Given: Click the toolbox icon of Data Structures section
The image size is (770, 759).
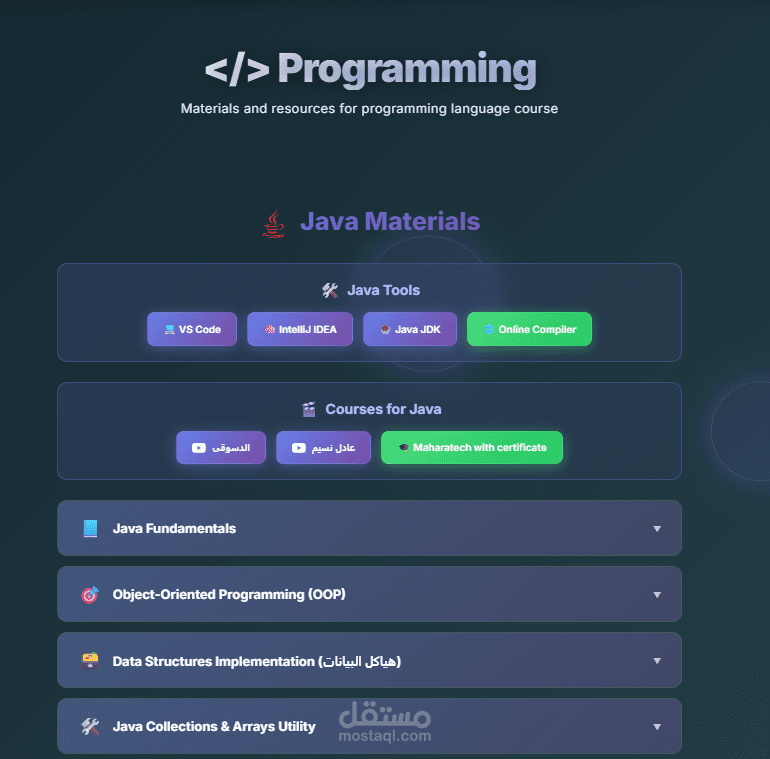Looking at the screenshot, I should pyautogui.click(x=90, y=661).
